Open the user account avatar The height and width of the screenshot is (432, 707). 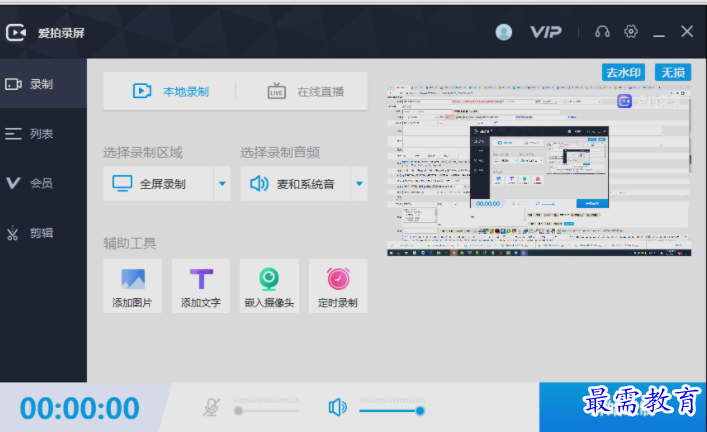tap(504, 32)
